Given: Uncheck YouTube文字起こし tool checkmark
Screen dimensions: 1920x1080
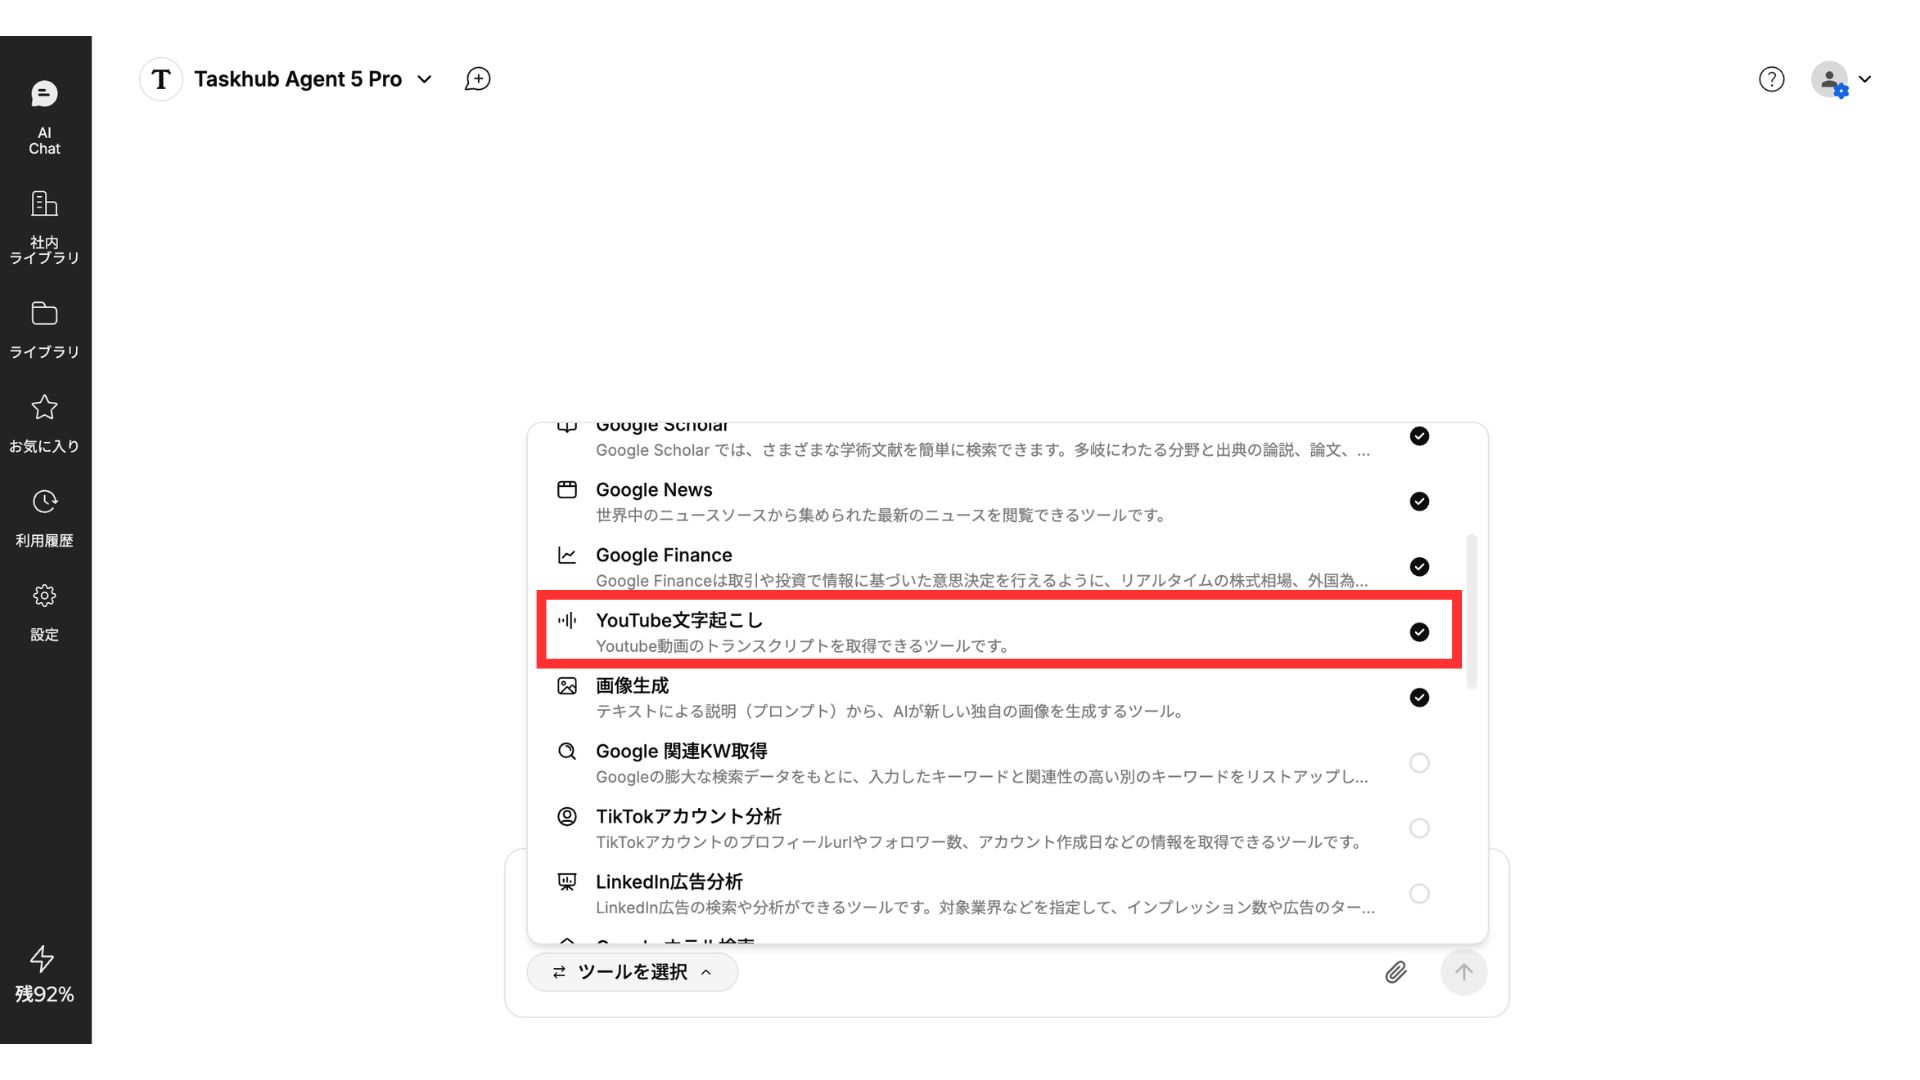Looking at the screenshot, I should tap(1419, 632).
